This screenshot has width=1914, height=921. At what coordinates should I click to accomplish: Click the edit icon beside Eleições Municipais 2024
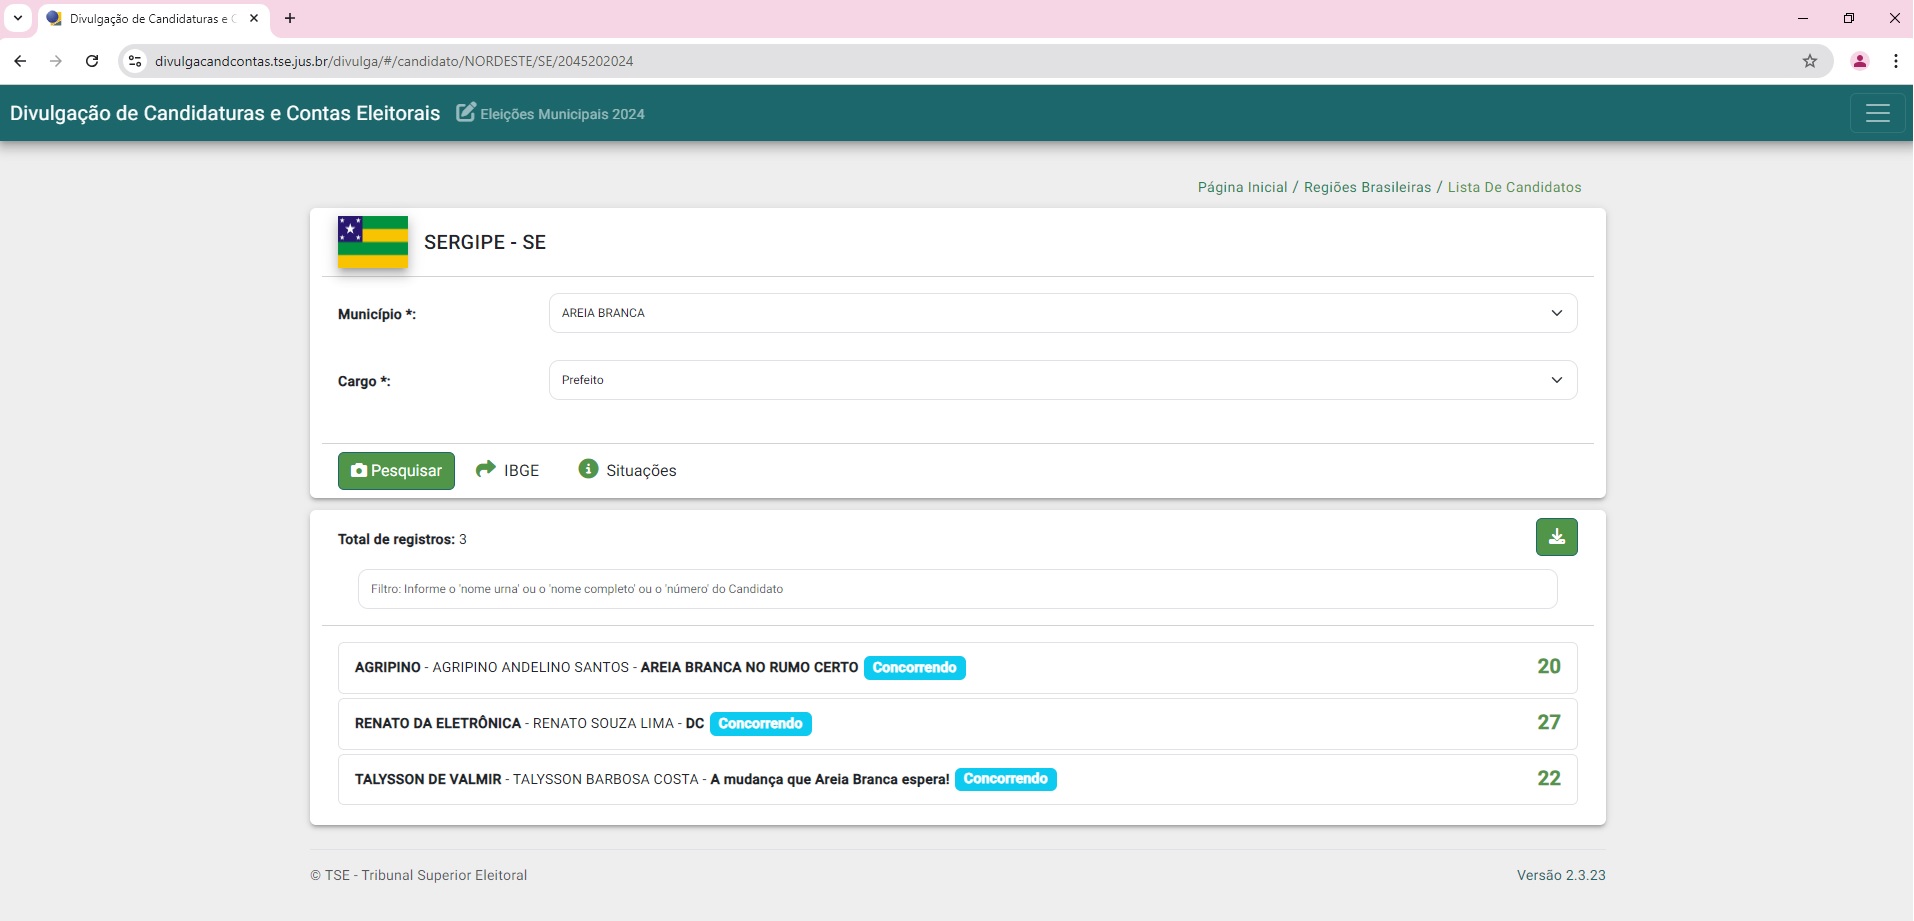[x=466, y=112]
